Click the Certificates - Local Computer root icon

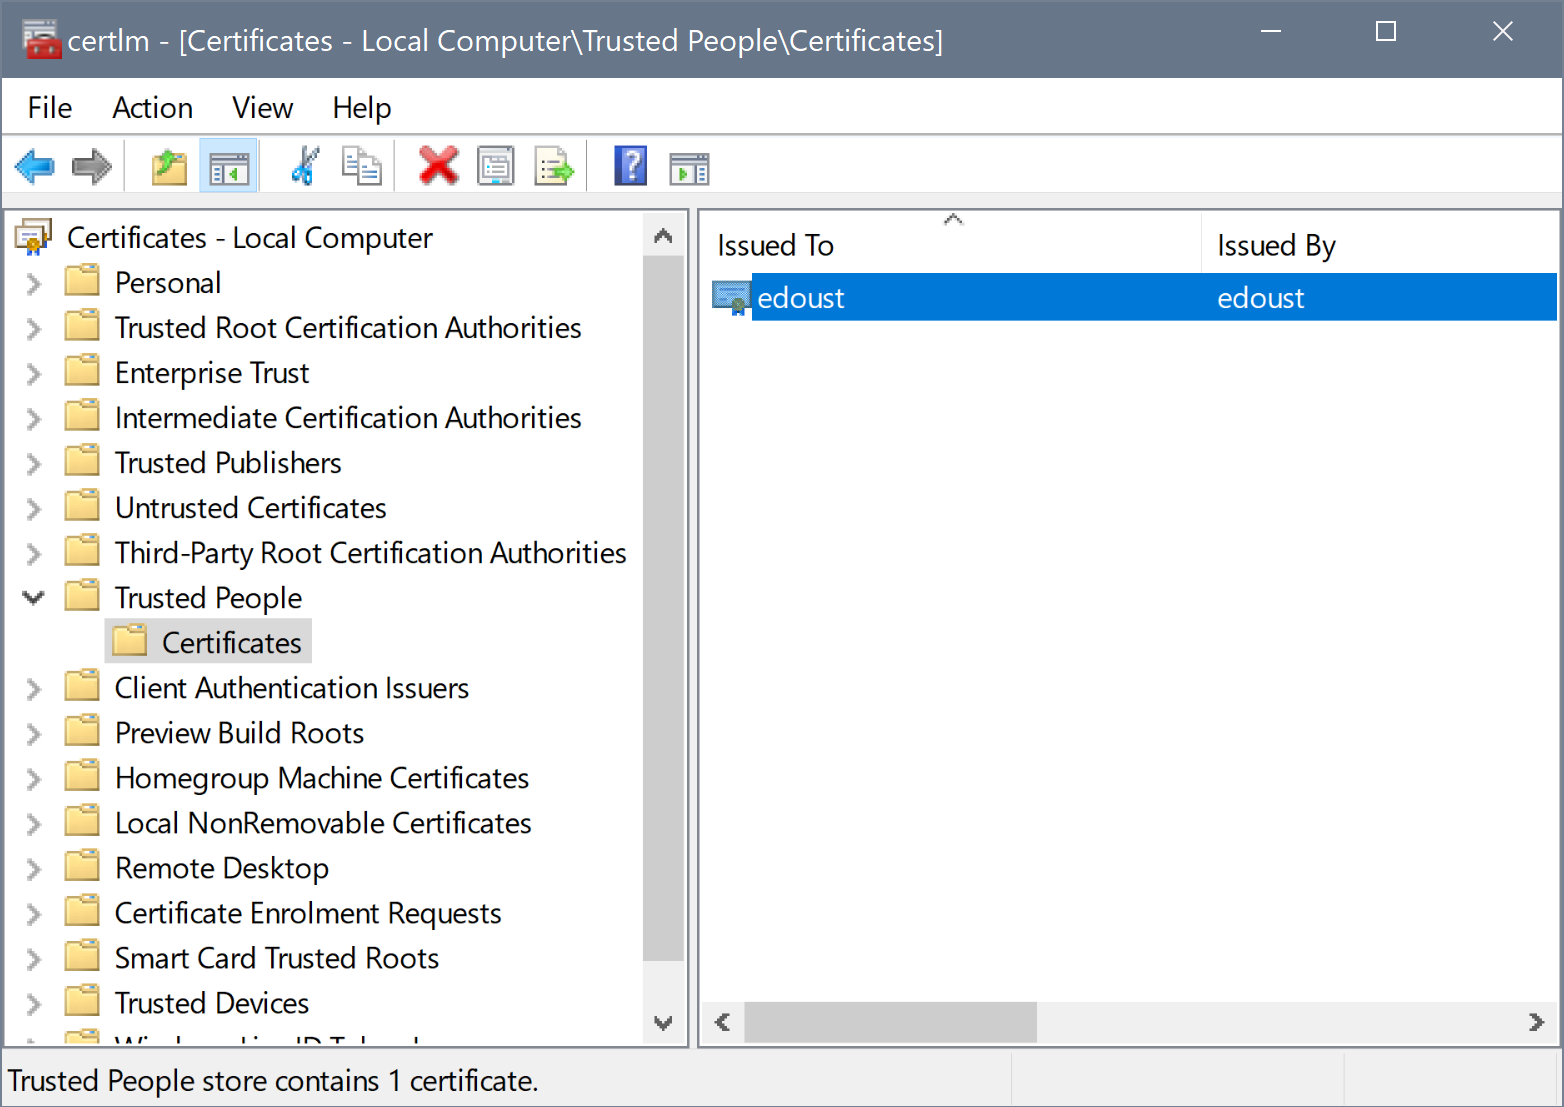click(x=34, y=238)
